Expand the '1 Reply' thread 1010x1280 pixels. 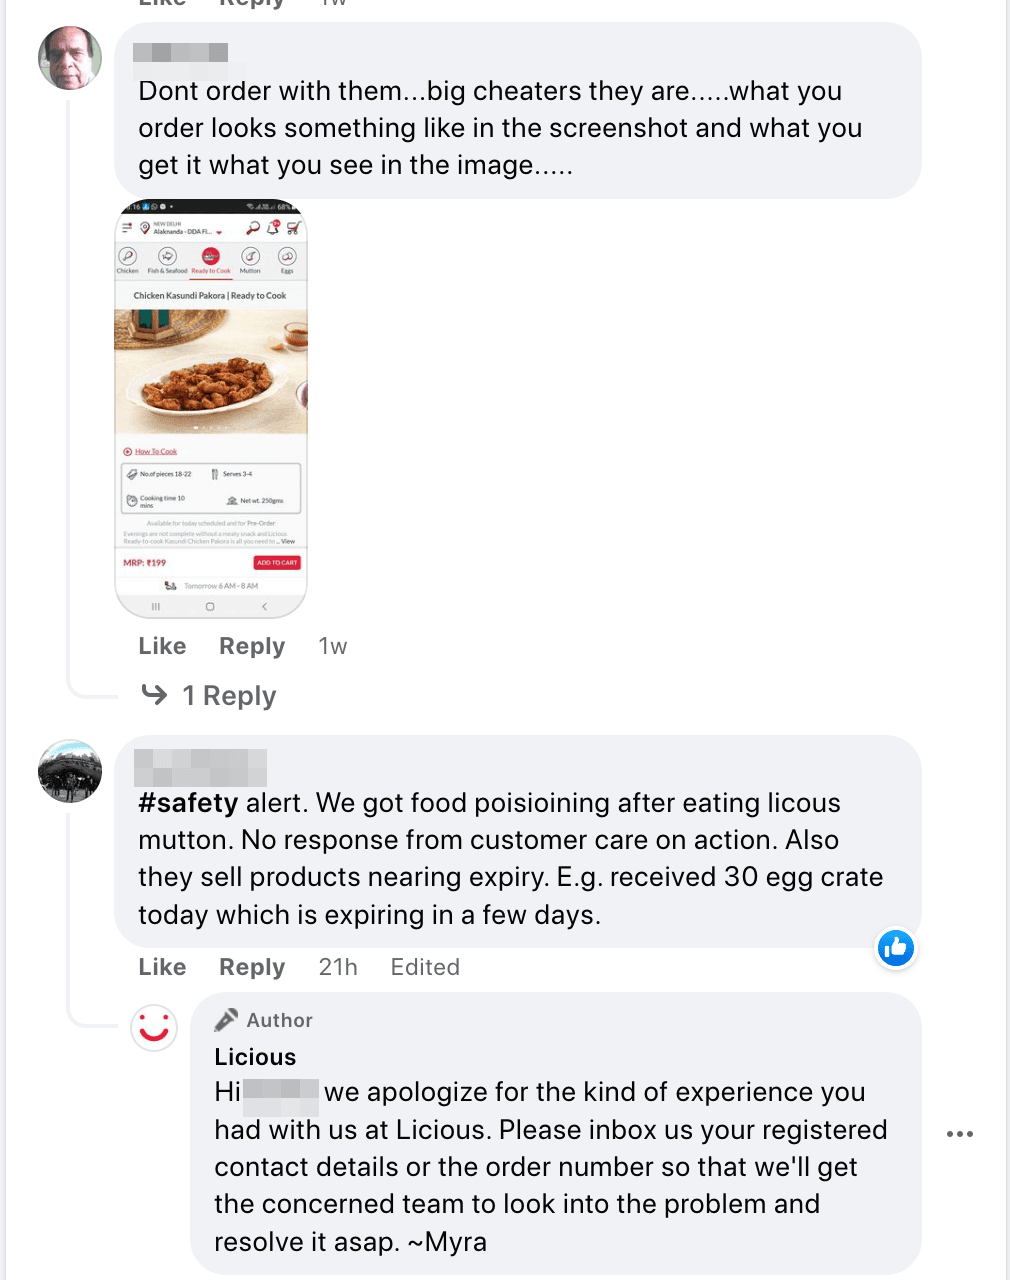point(229,696)
